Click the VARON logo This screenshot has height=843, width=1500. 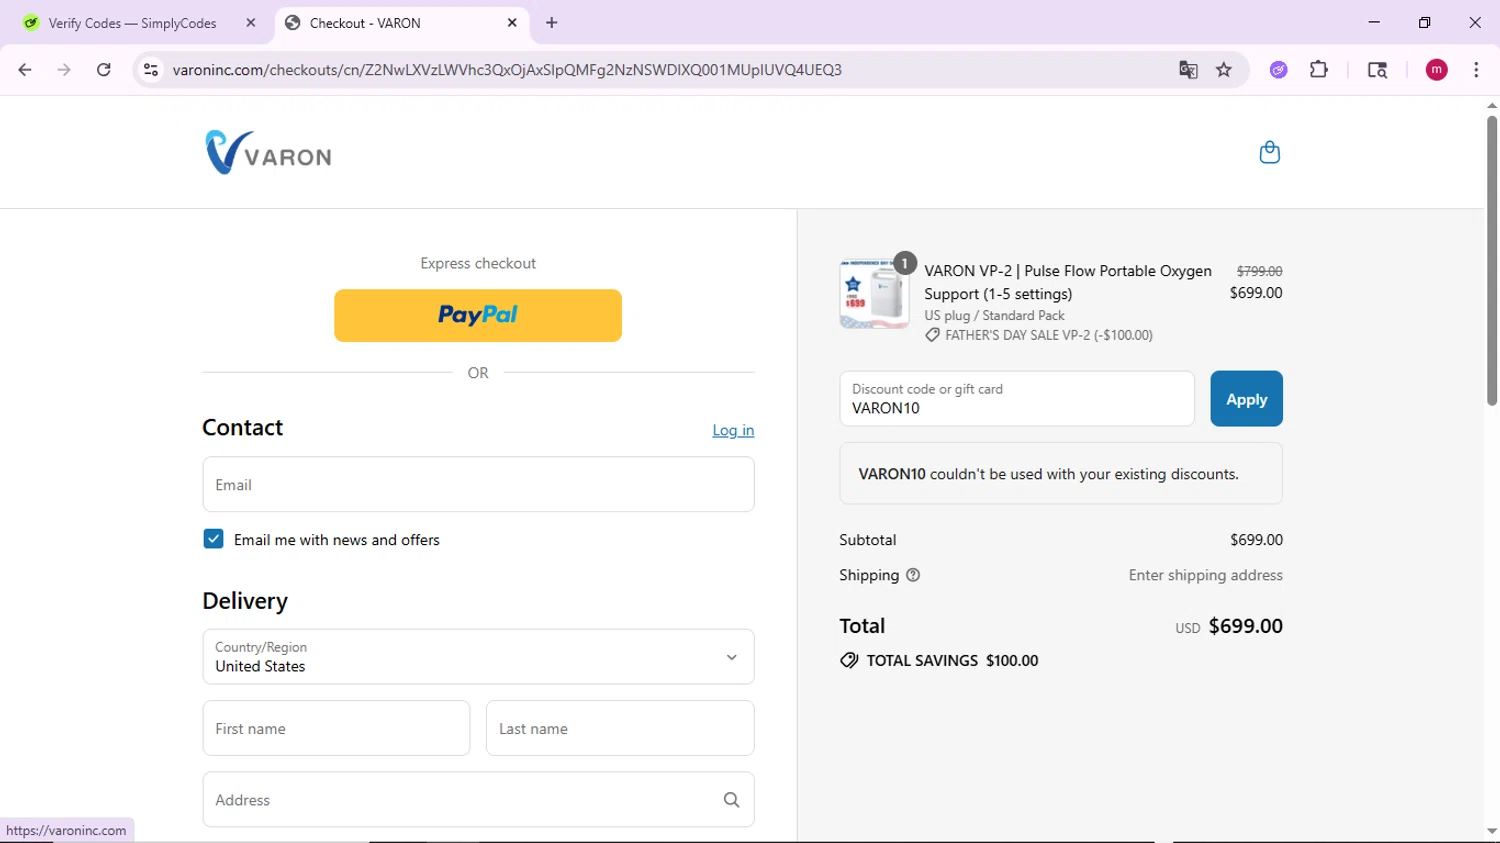coord(269,153)
